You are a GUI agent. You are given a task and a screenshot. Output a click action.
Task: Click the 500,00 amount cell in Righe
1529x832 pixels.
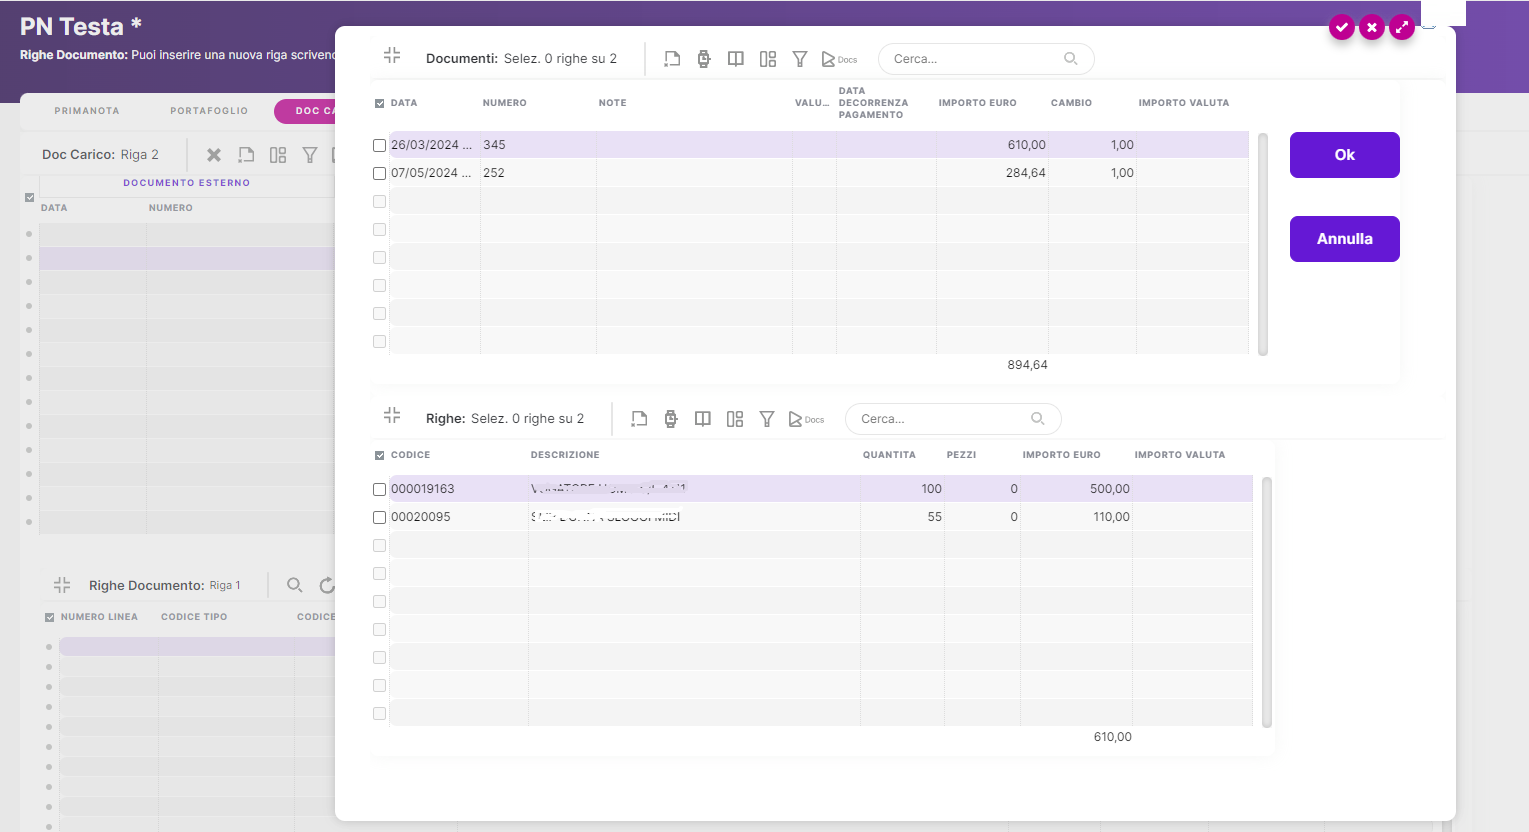[1076, 489]
